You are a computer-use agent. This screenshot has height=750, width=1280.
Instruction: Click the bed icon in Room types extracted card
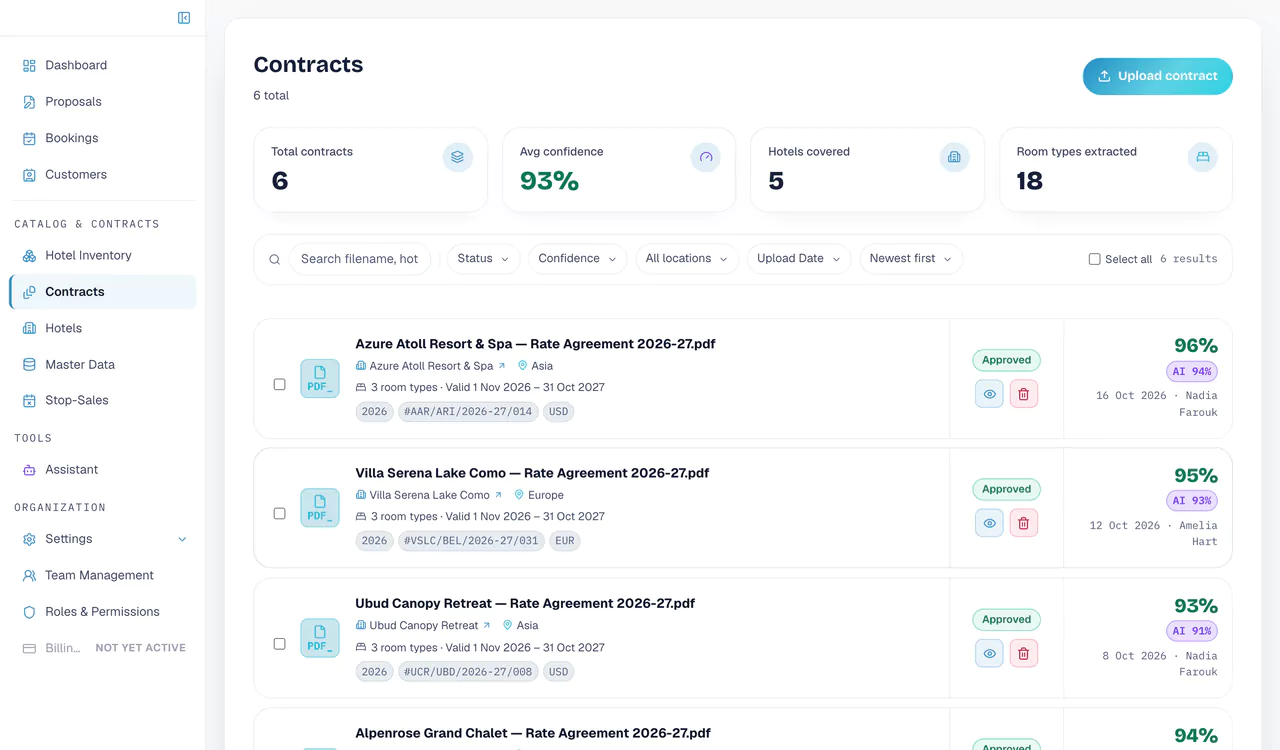[x=1203, y=157]
